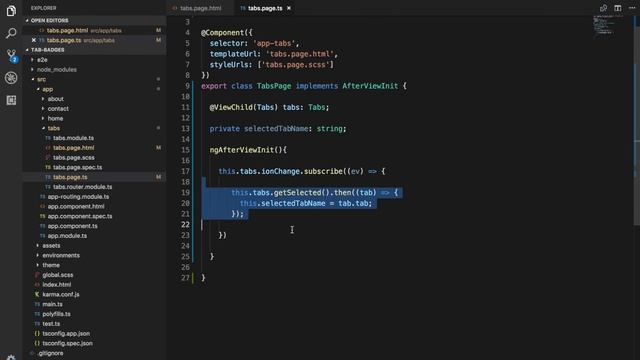Open .gitignore file
The width and height of the screenshot is (640, 360).
[x=51, y=353]
